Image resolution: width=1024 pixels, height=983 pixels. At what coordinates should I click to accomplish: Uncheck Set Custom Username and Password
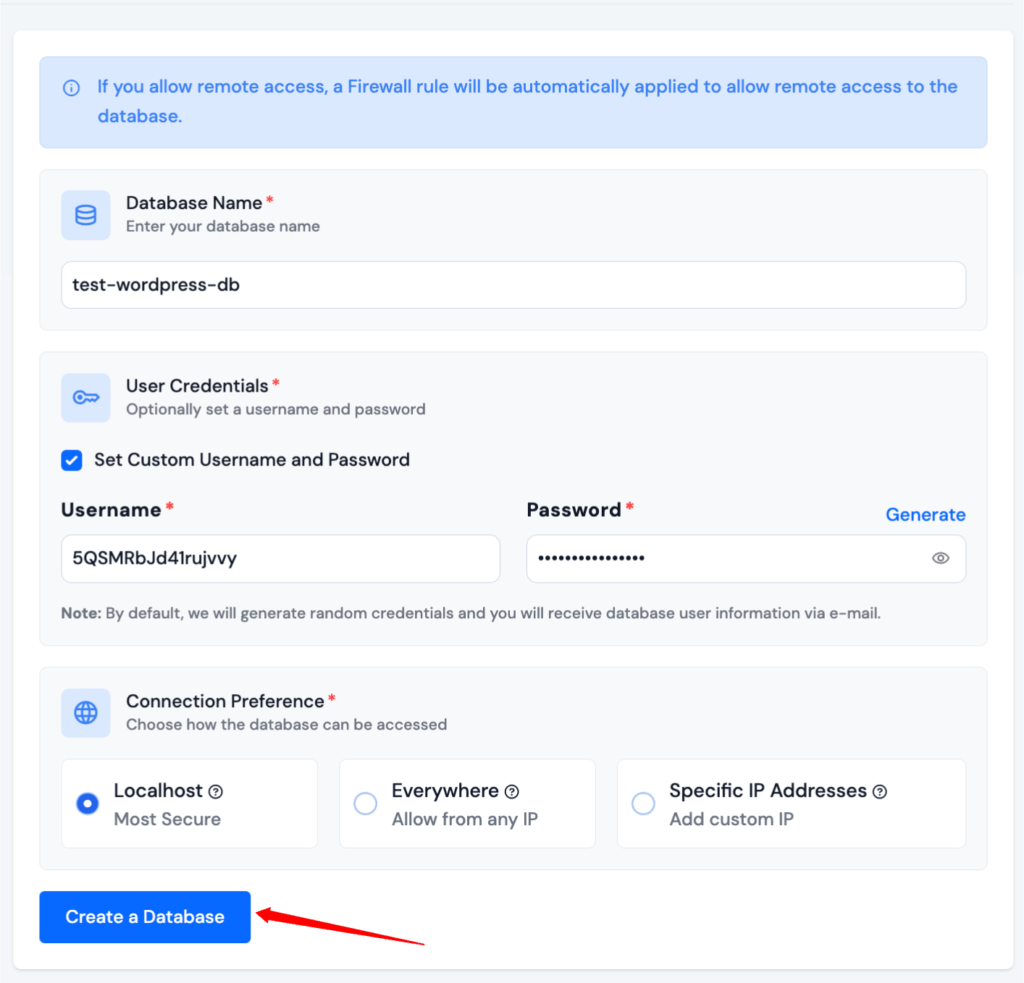pyautogui.click(x=72, y=460)
